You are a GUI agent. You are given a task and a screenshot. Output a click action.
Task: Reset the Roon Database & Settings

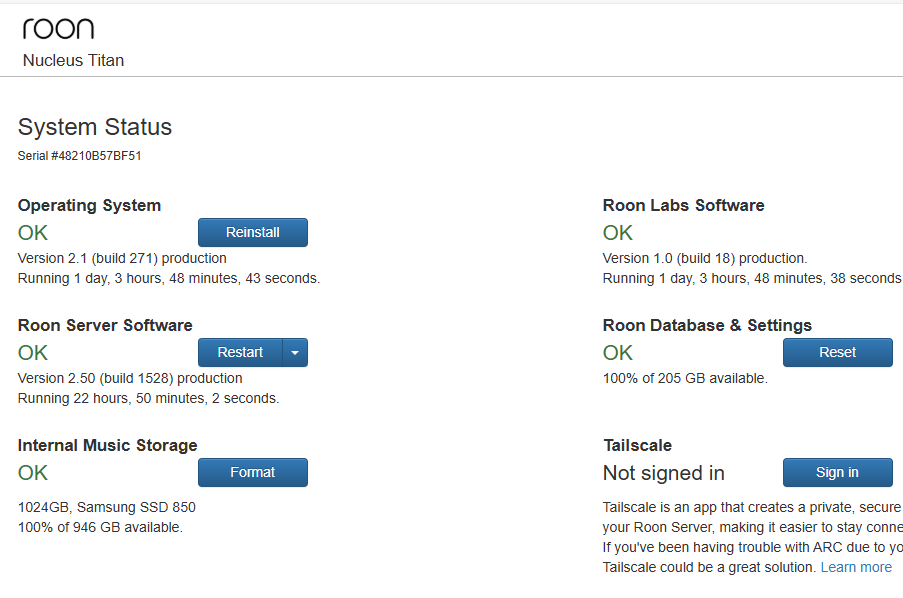pos(838,352)
